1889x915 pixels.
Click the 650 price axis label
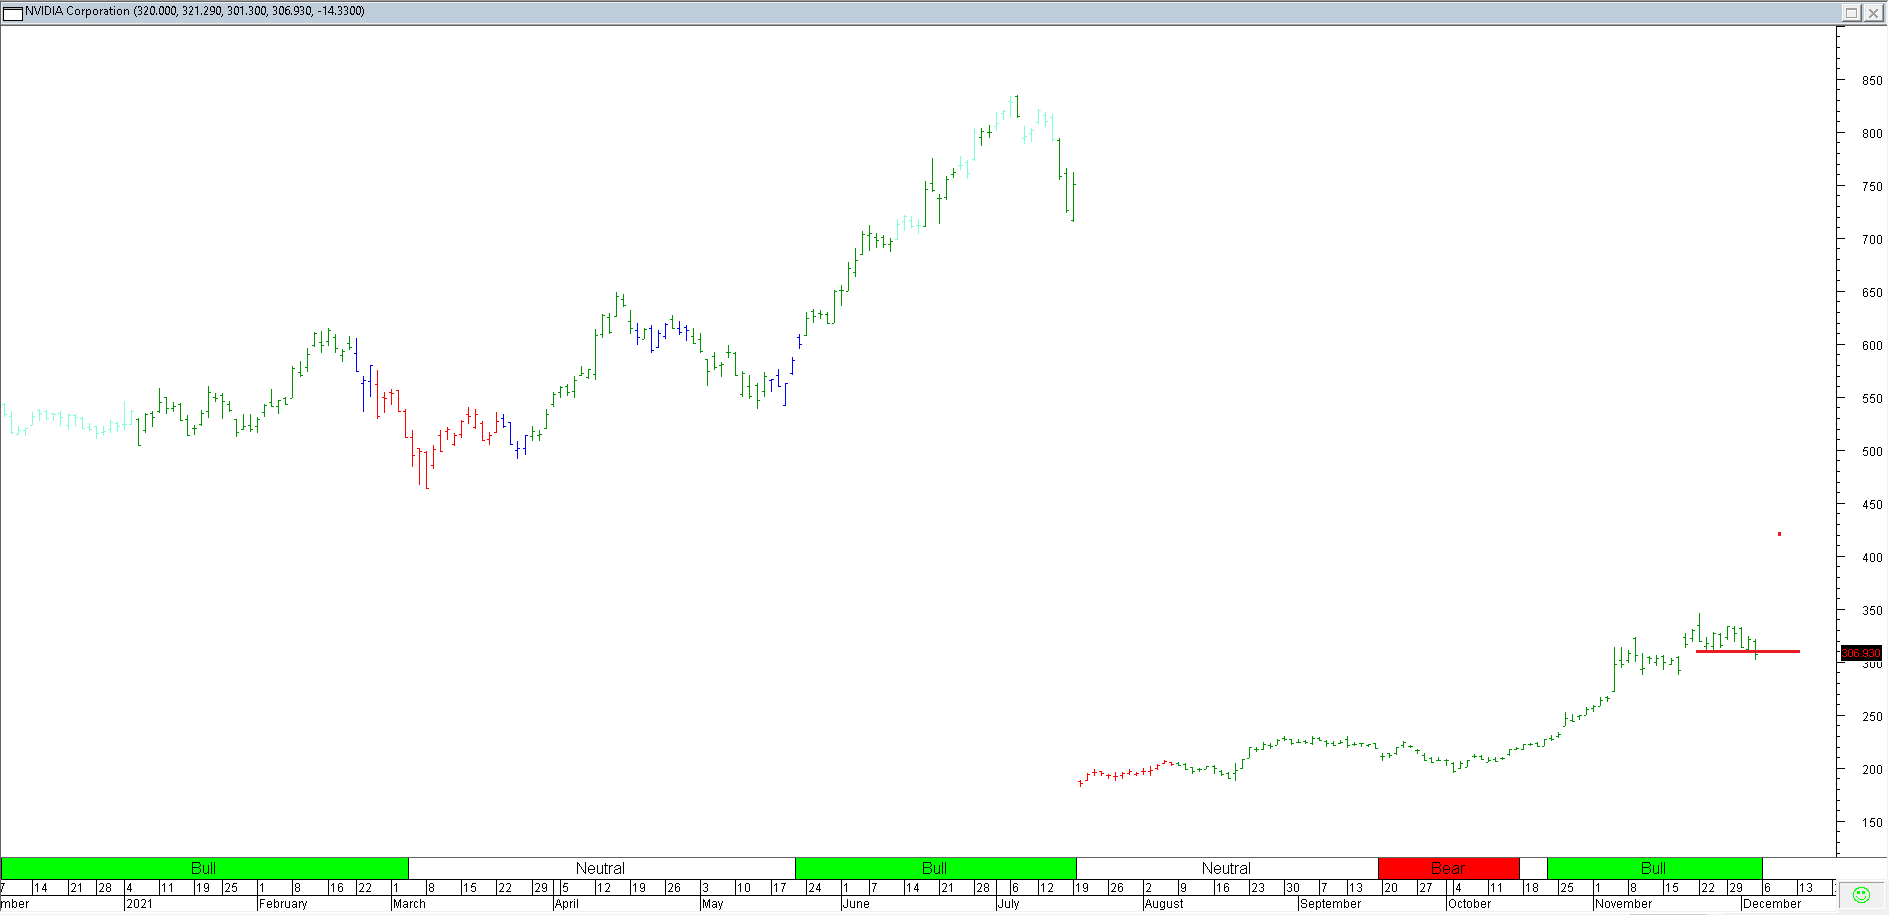(x=1872, y=293)
